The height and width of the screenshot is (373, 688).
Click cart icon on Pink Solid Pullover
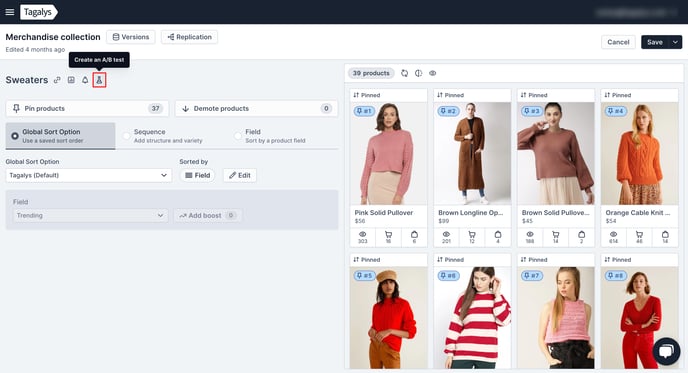coord(388,234)
